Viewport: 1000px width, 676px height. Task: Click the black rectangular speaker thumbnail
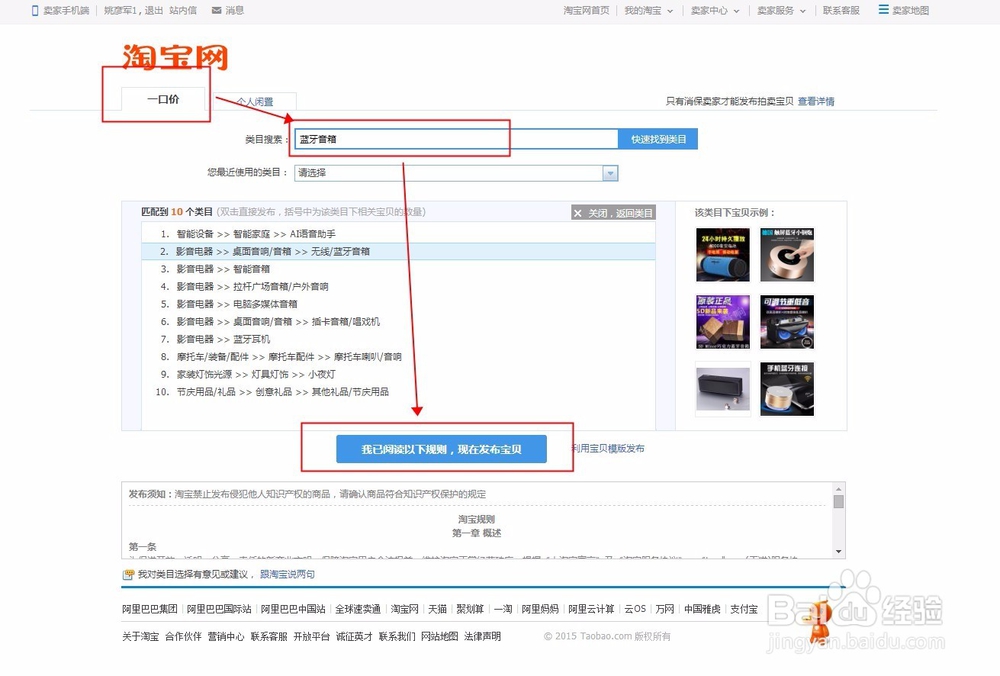click(723, 388)
